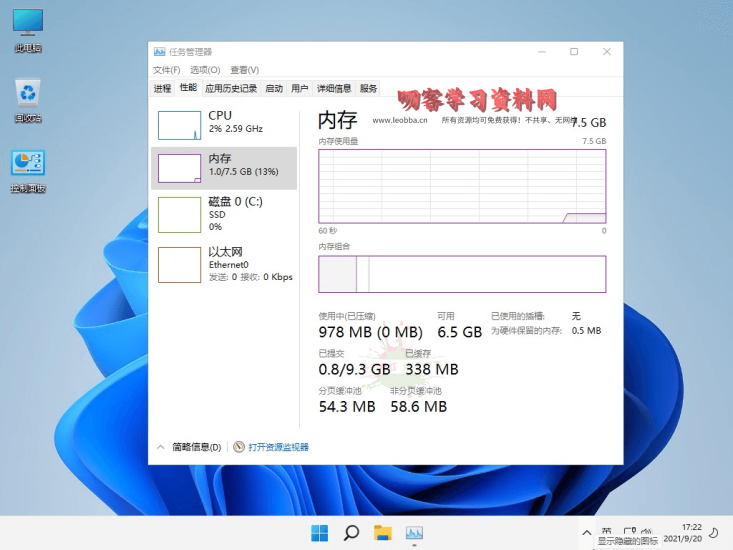This screenshot has height=550, width=733.
Task: Switch to the 服务 tab
Action: click(x=368, y=88)
